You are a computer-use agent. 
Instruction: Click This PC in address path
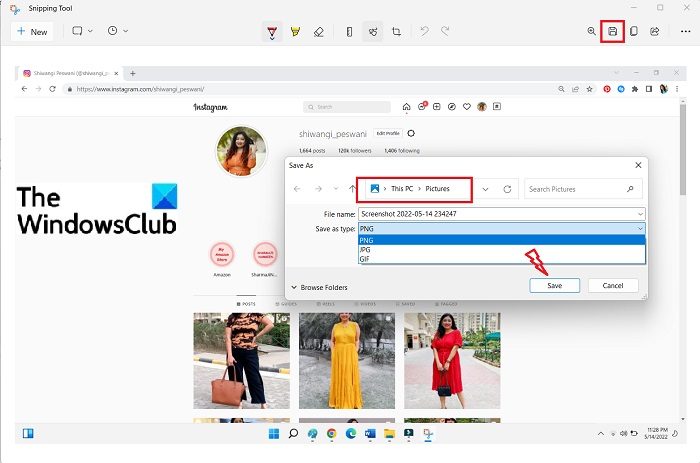[402, 189]
